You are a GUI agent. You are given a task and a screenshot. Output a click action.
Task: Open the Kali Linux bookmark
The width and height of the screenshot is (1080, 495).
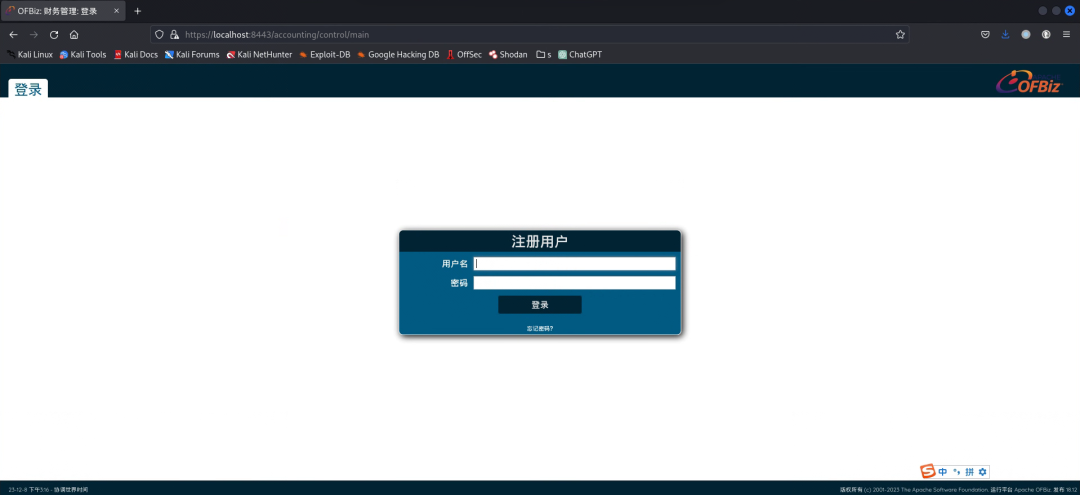[x=30, y=54]
